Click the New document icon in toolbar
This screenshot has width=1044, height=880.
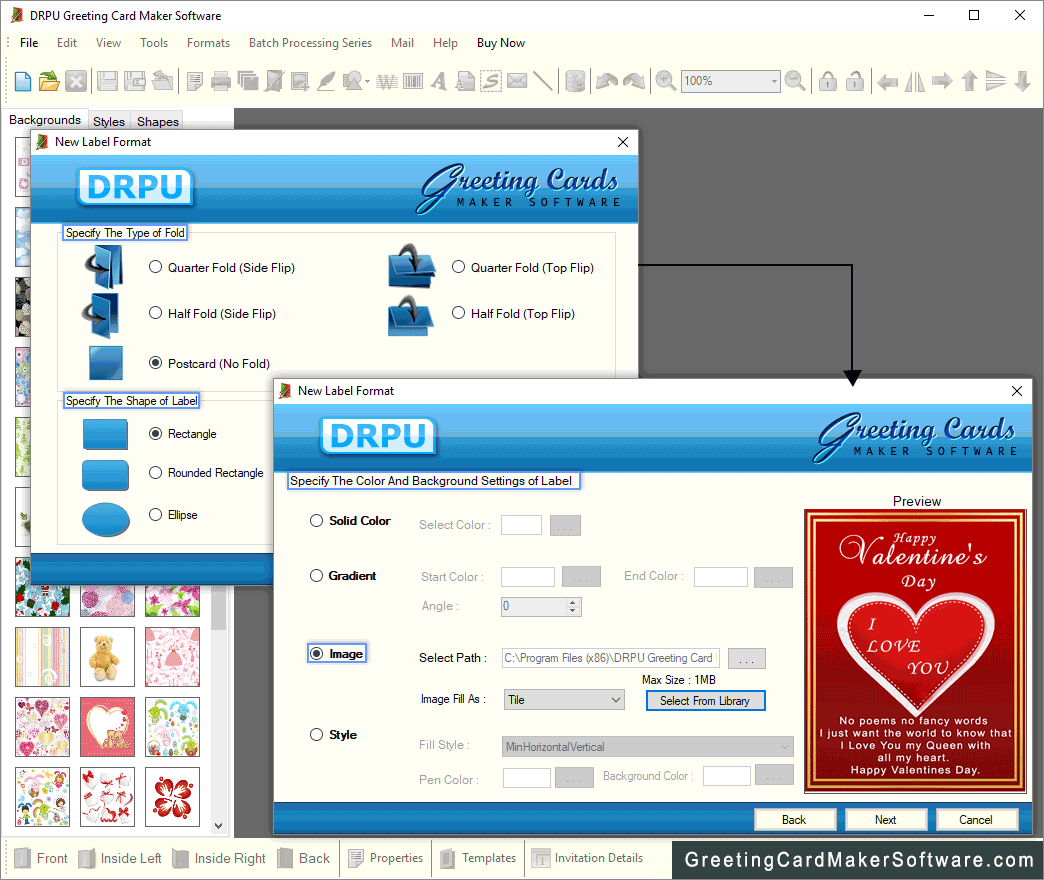pos(23,81)
